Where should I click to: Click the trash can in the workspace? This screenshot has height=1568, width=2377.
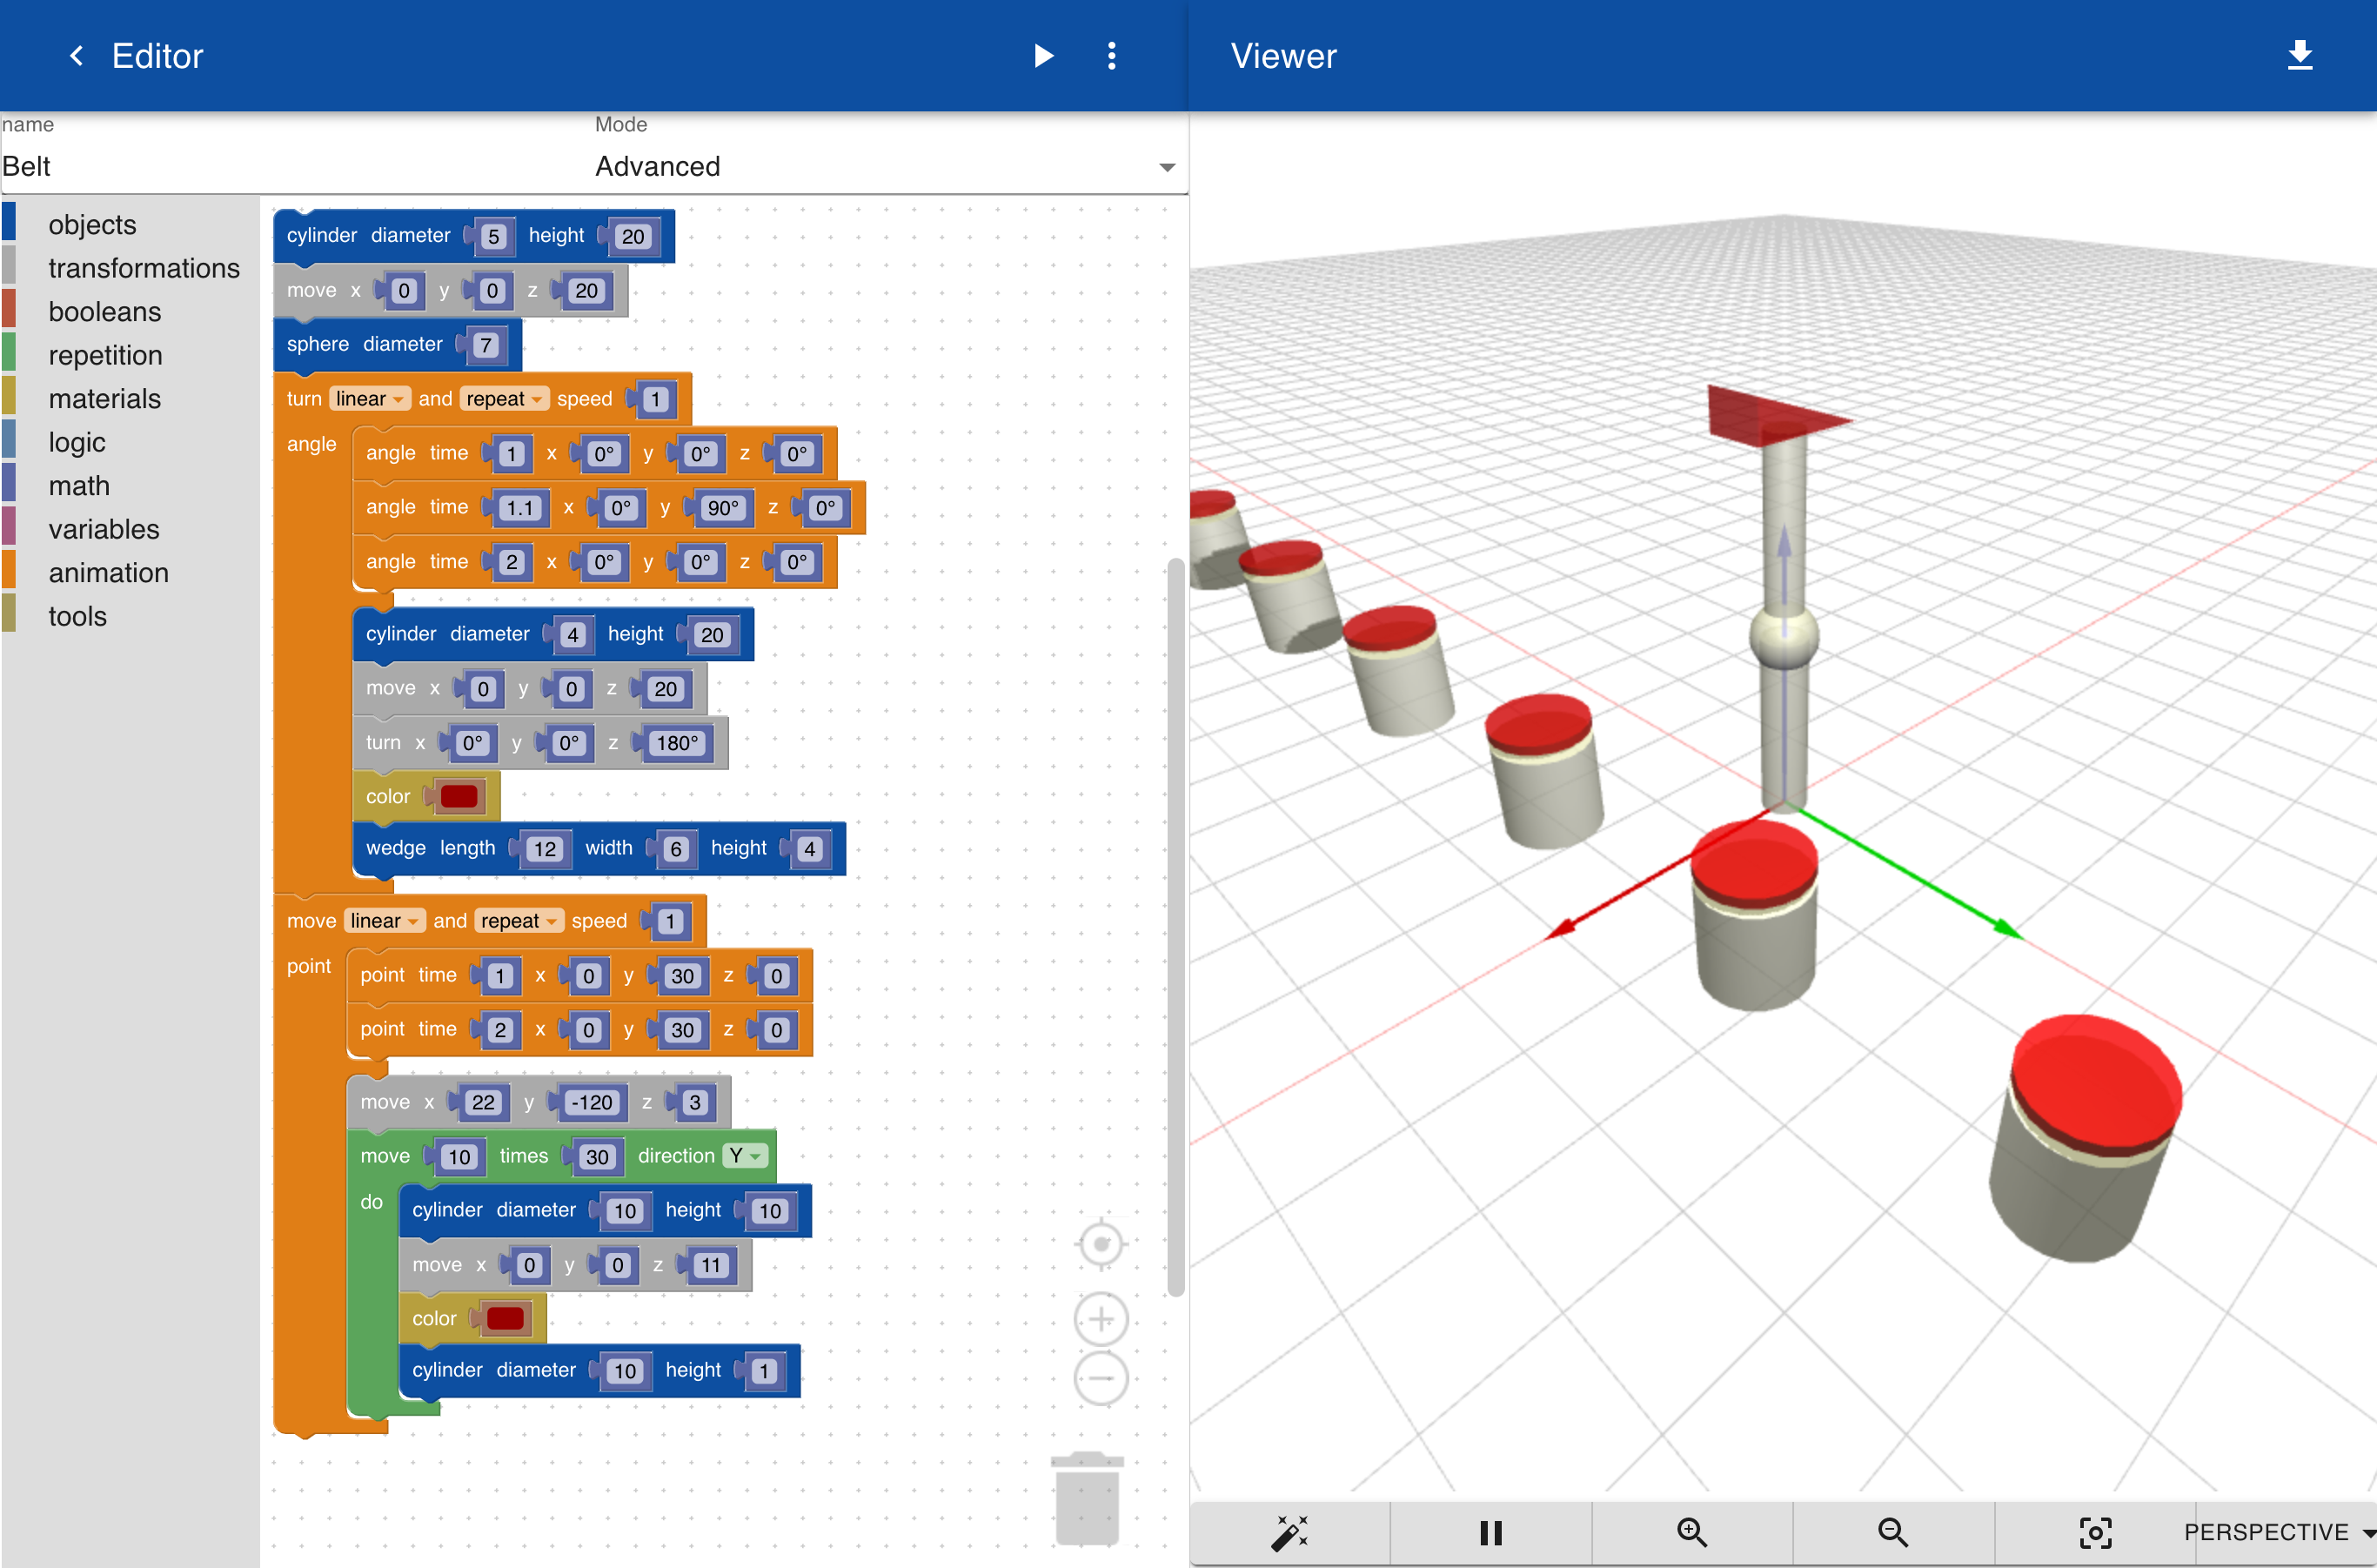point(1087,1498)
